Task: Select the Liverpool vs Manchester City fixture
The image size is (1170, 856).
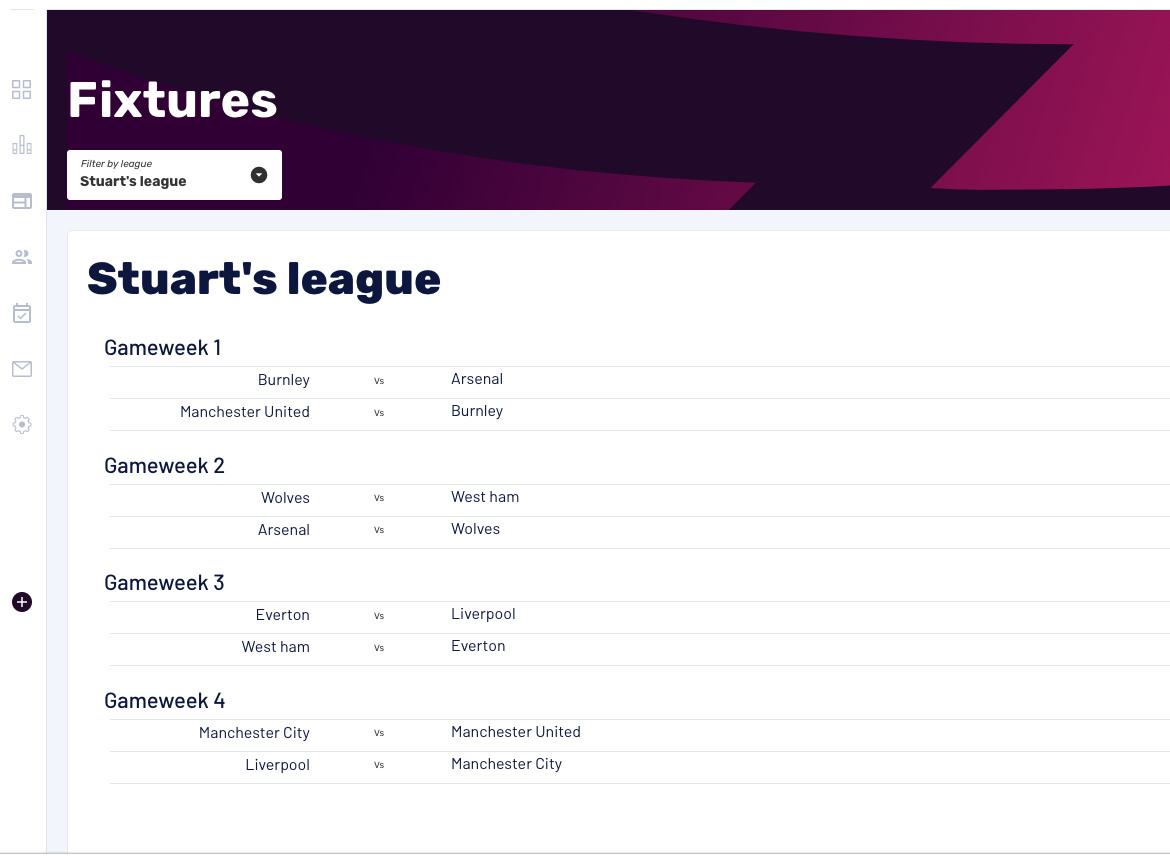Action: coord(380,765)
